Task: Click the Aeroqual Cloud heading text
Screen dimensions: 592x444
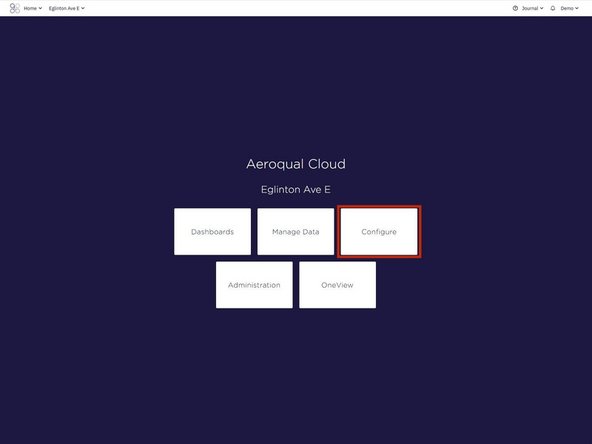Action: (296, 164)
